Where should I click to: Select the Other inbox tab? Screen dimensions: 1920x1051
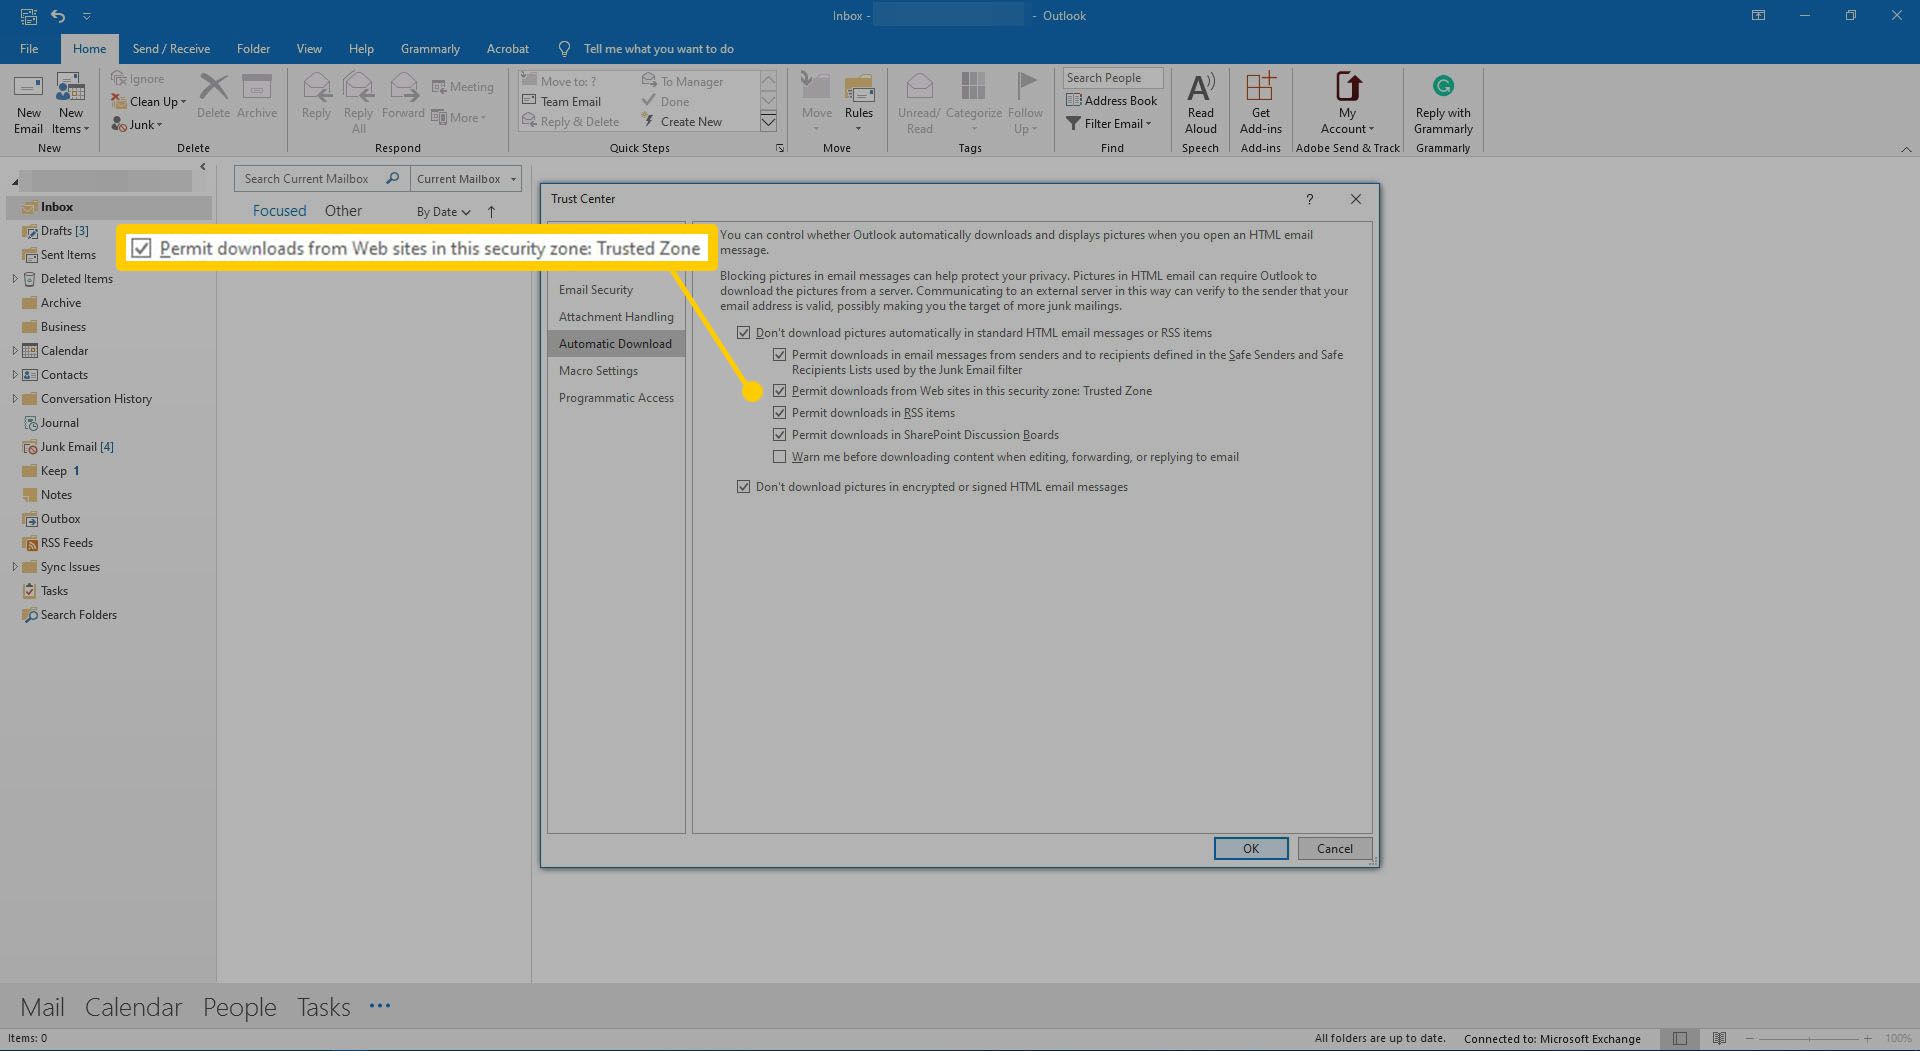click(343, 211)
